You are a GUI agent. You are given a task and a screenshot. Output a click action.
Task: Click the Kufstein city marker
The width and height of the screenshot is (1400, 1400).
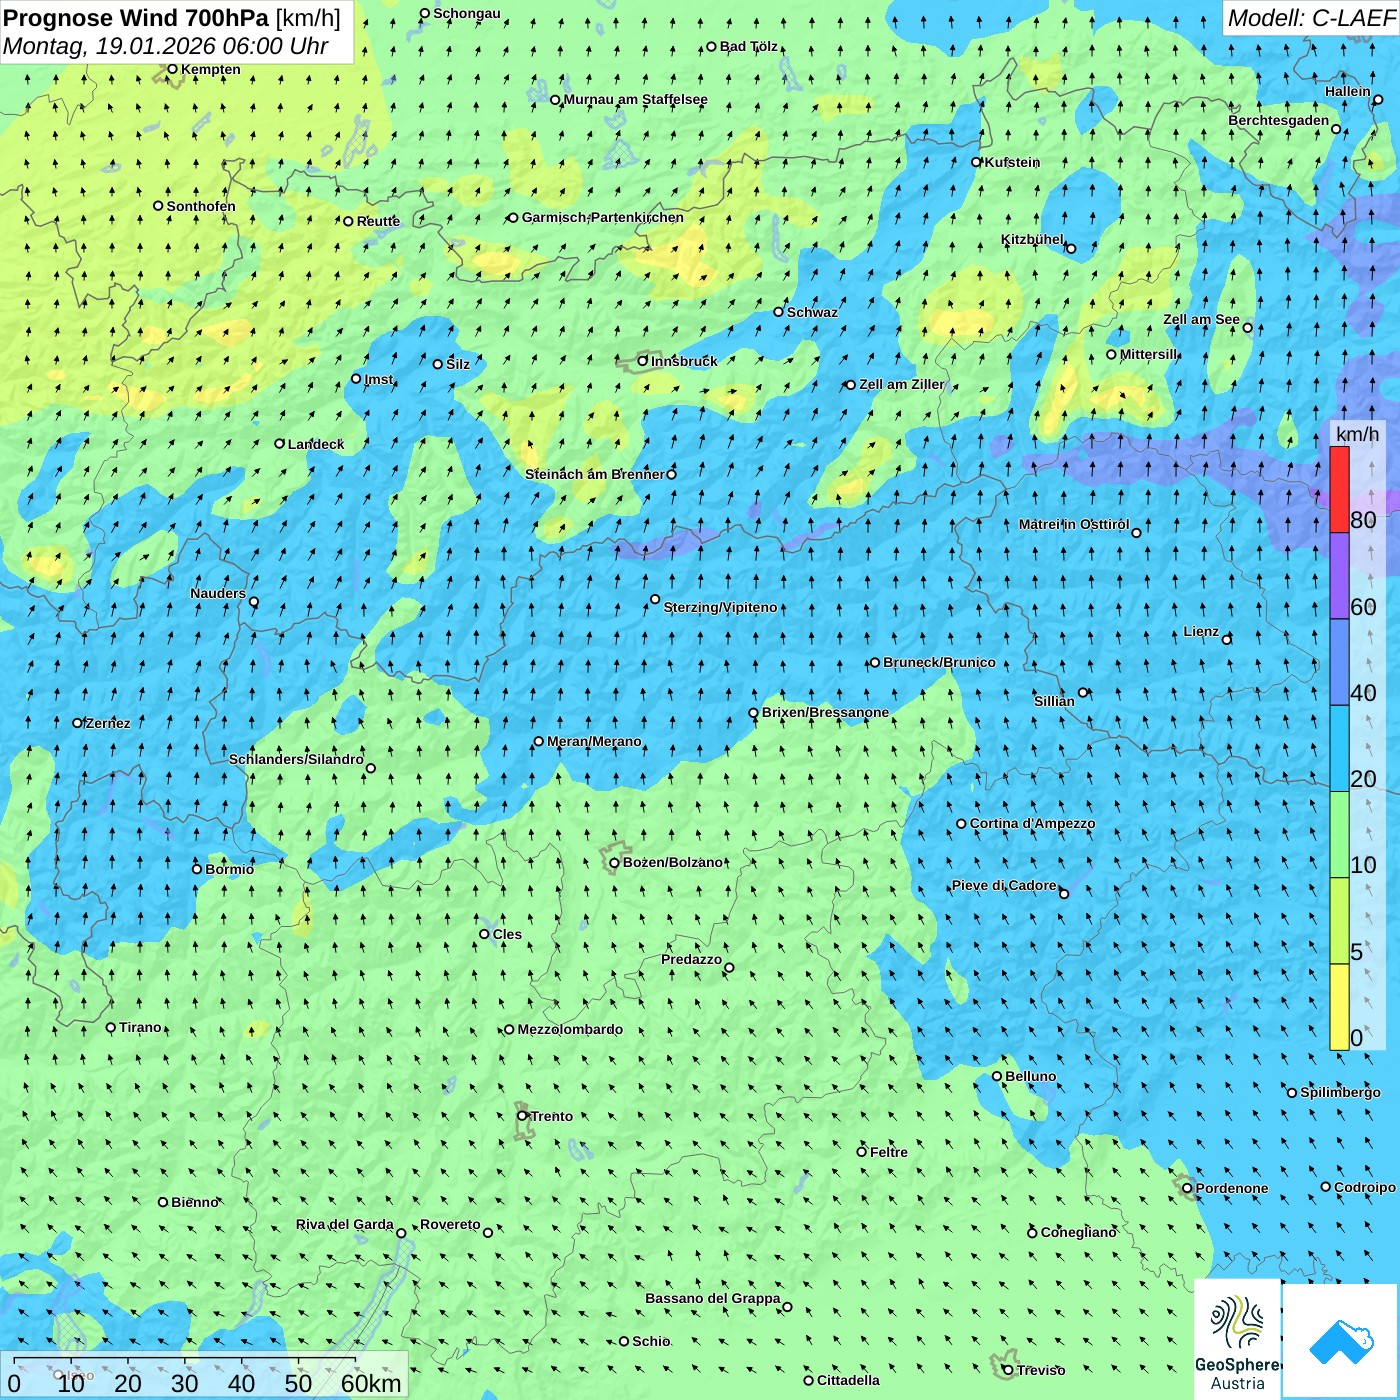(976, 162)
